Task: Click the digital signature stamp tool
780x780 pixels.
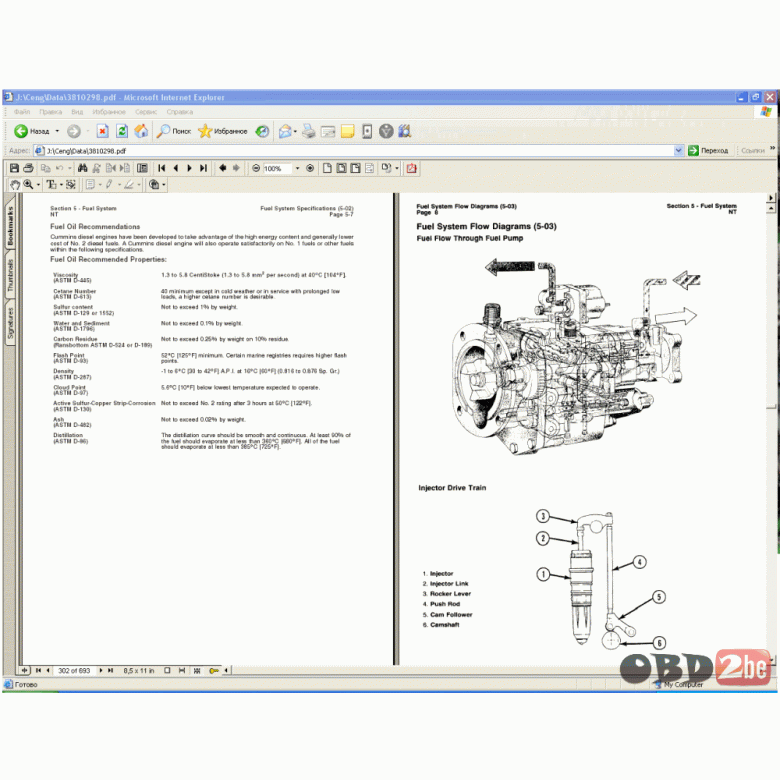Action: pyautogui.click(x=154, y=185)
